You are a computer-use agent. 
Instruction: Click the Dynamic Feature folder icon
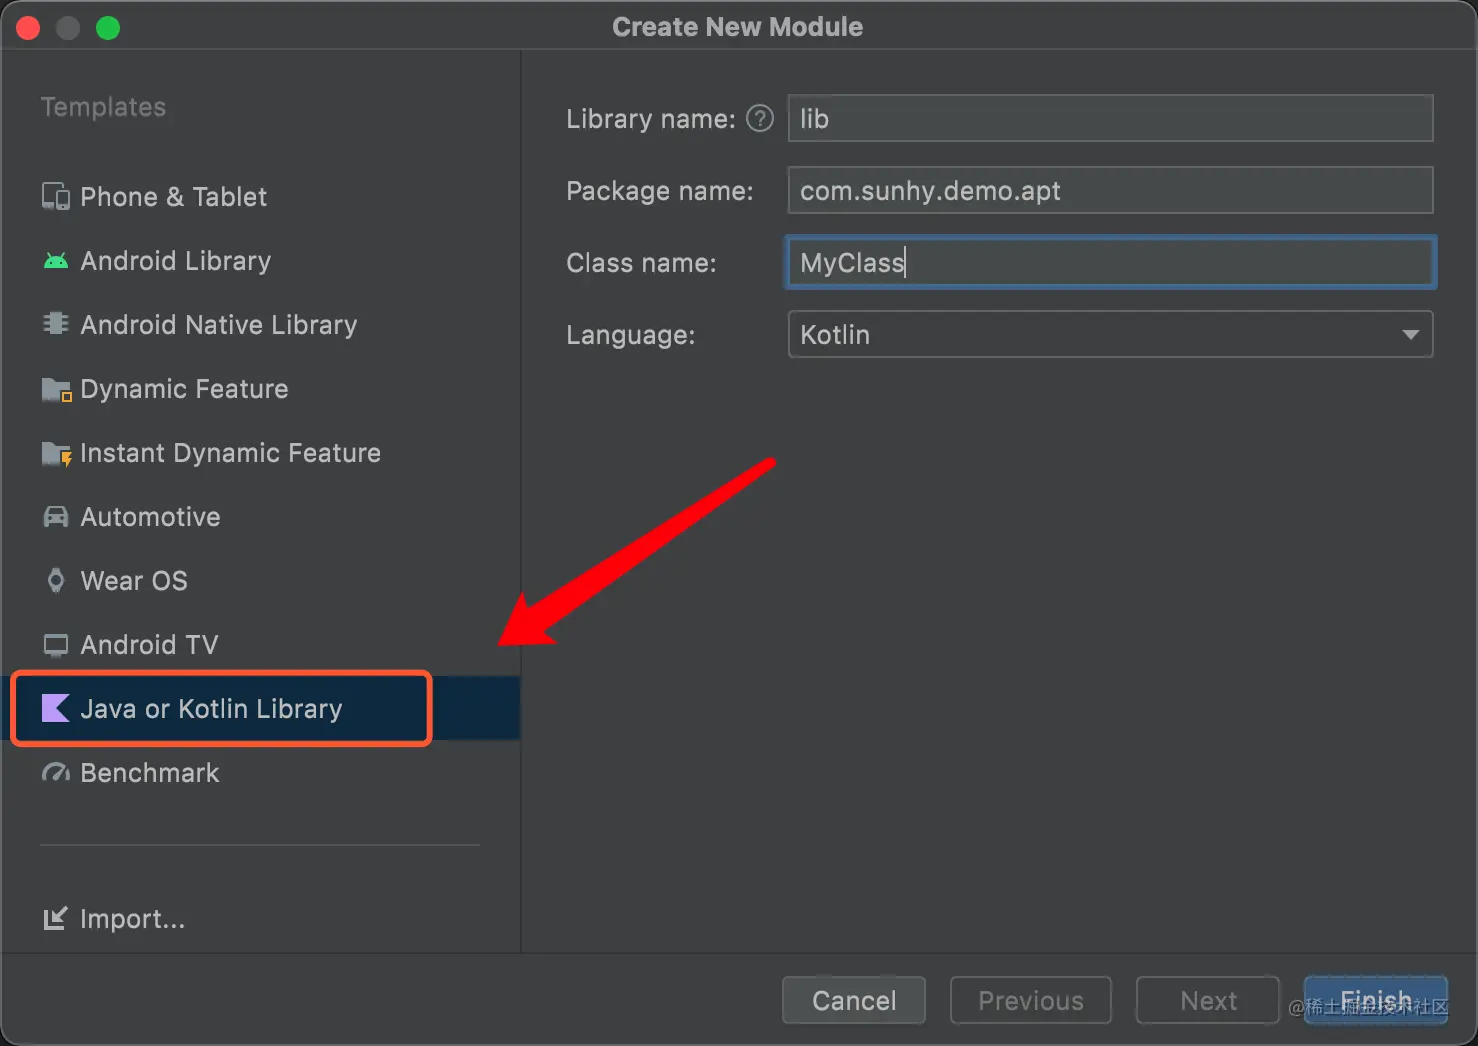click(x=56, y=389)
